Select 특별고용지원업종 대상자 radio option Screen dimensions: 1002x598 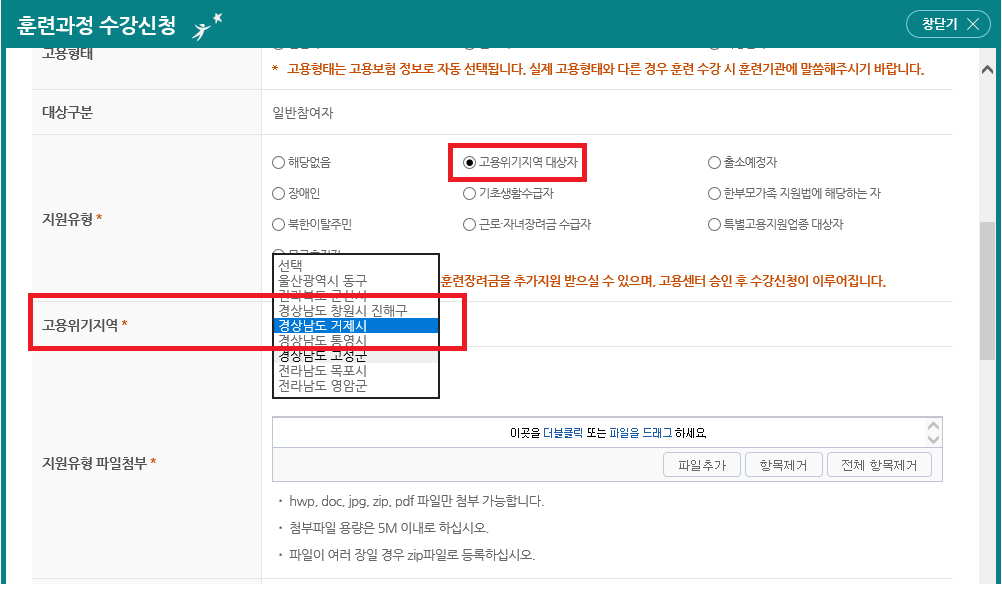(x=714, y=225)
